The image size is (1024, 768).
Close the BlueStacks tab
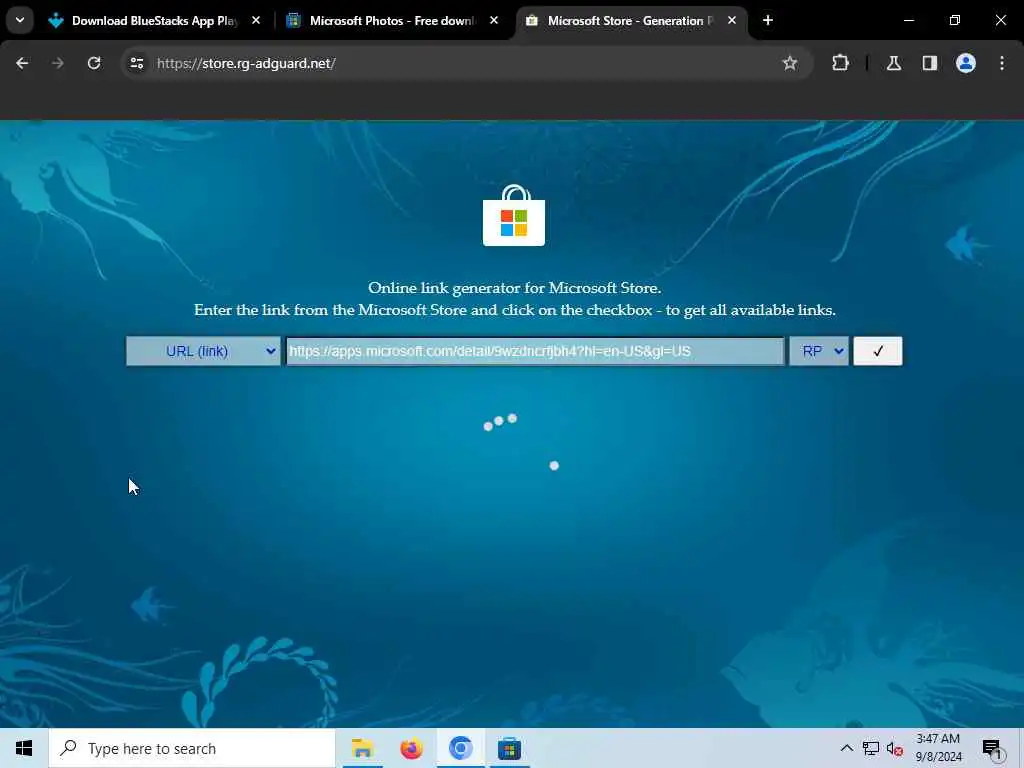[x=256, y=21]
